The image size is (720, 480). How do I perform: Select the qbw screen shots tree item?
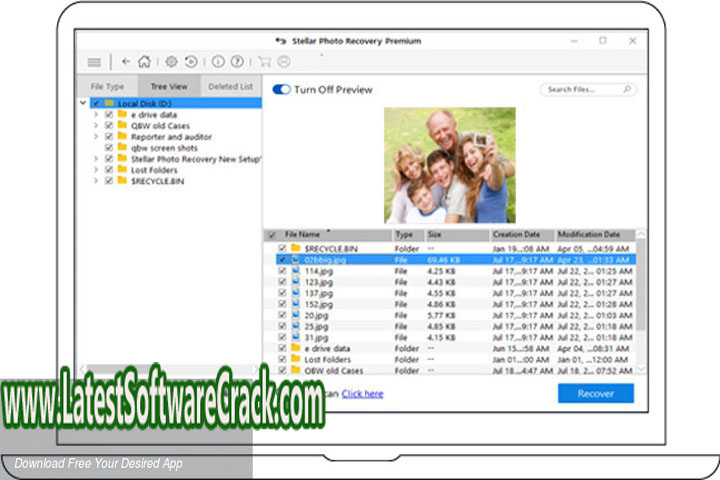(x=164, y=147)
